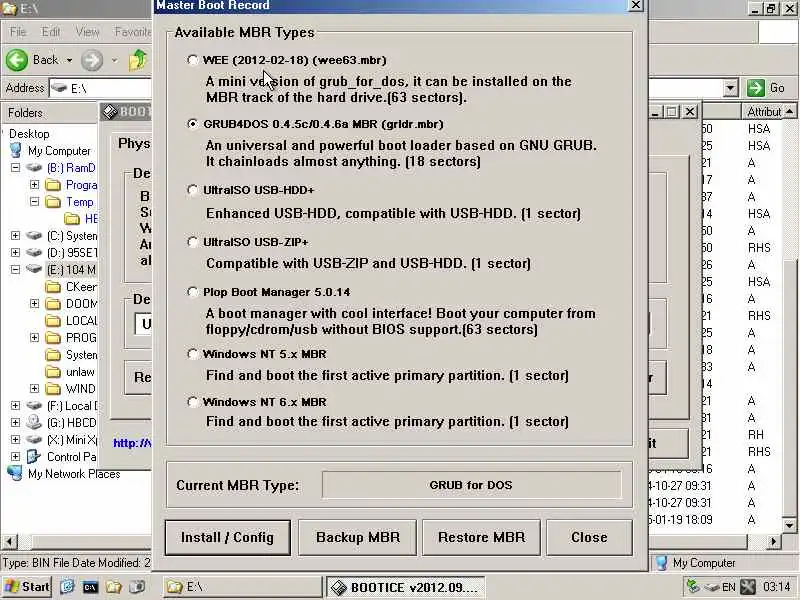The height and width of the screenshot is (600, 800).
Task: Expand the Program folder under B: drive
Action: click(x=34, y=184)
